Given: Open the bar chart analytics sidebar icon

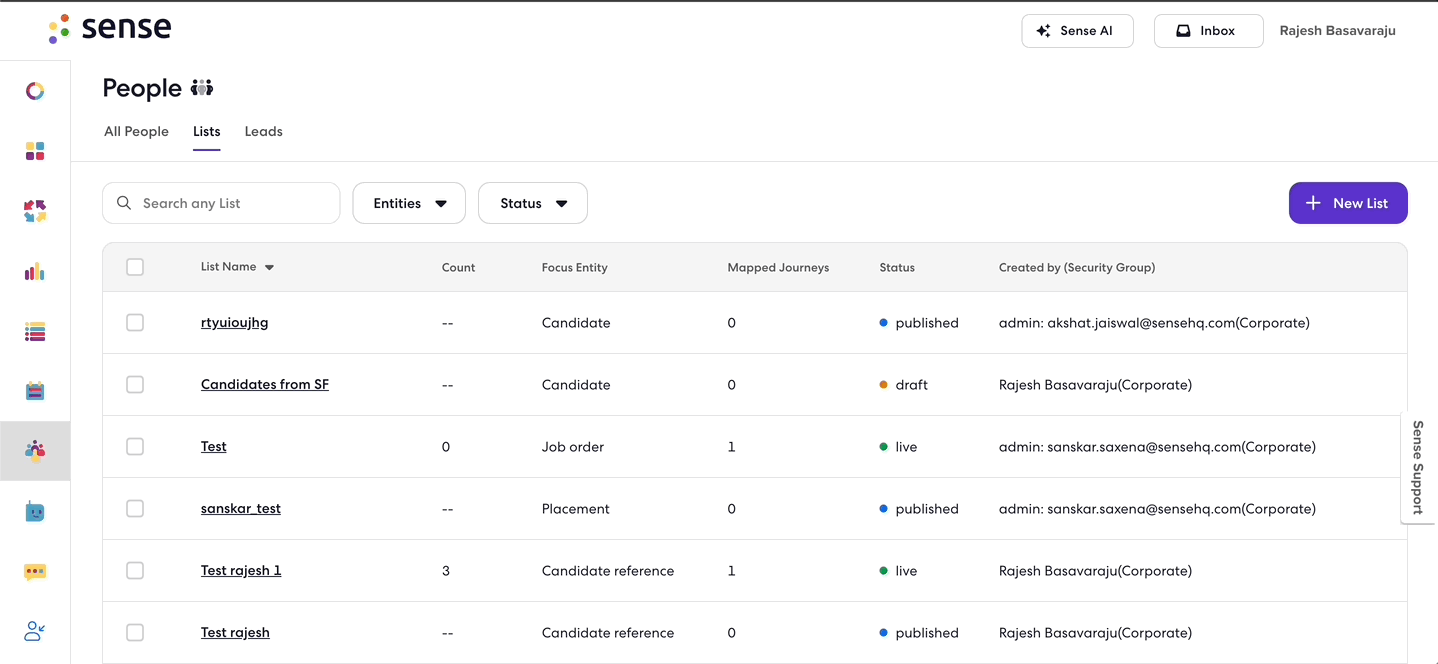Looking at the screenshot, I should [x=35, y=271].
